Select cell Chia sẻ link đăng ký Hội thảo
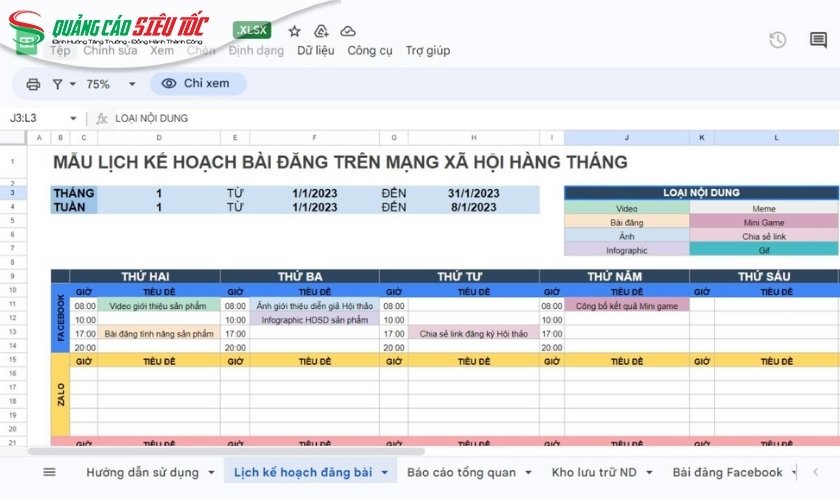 click(474, 334)
